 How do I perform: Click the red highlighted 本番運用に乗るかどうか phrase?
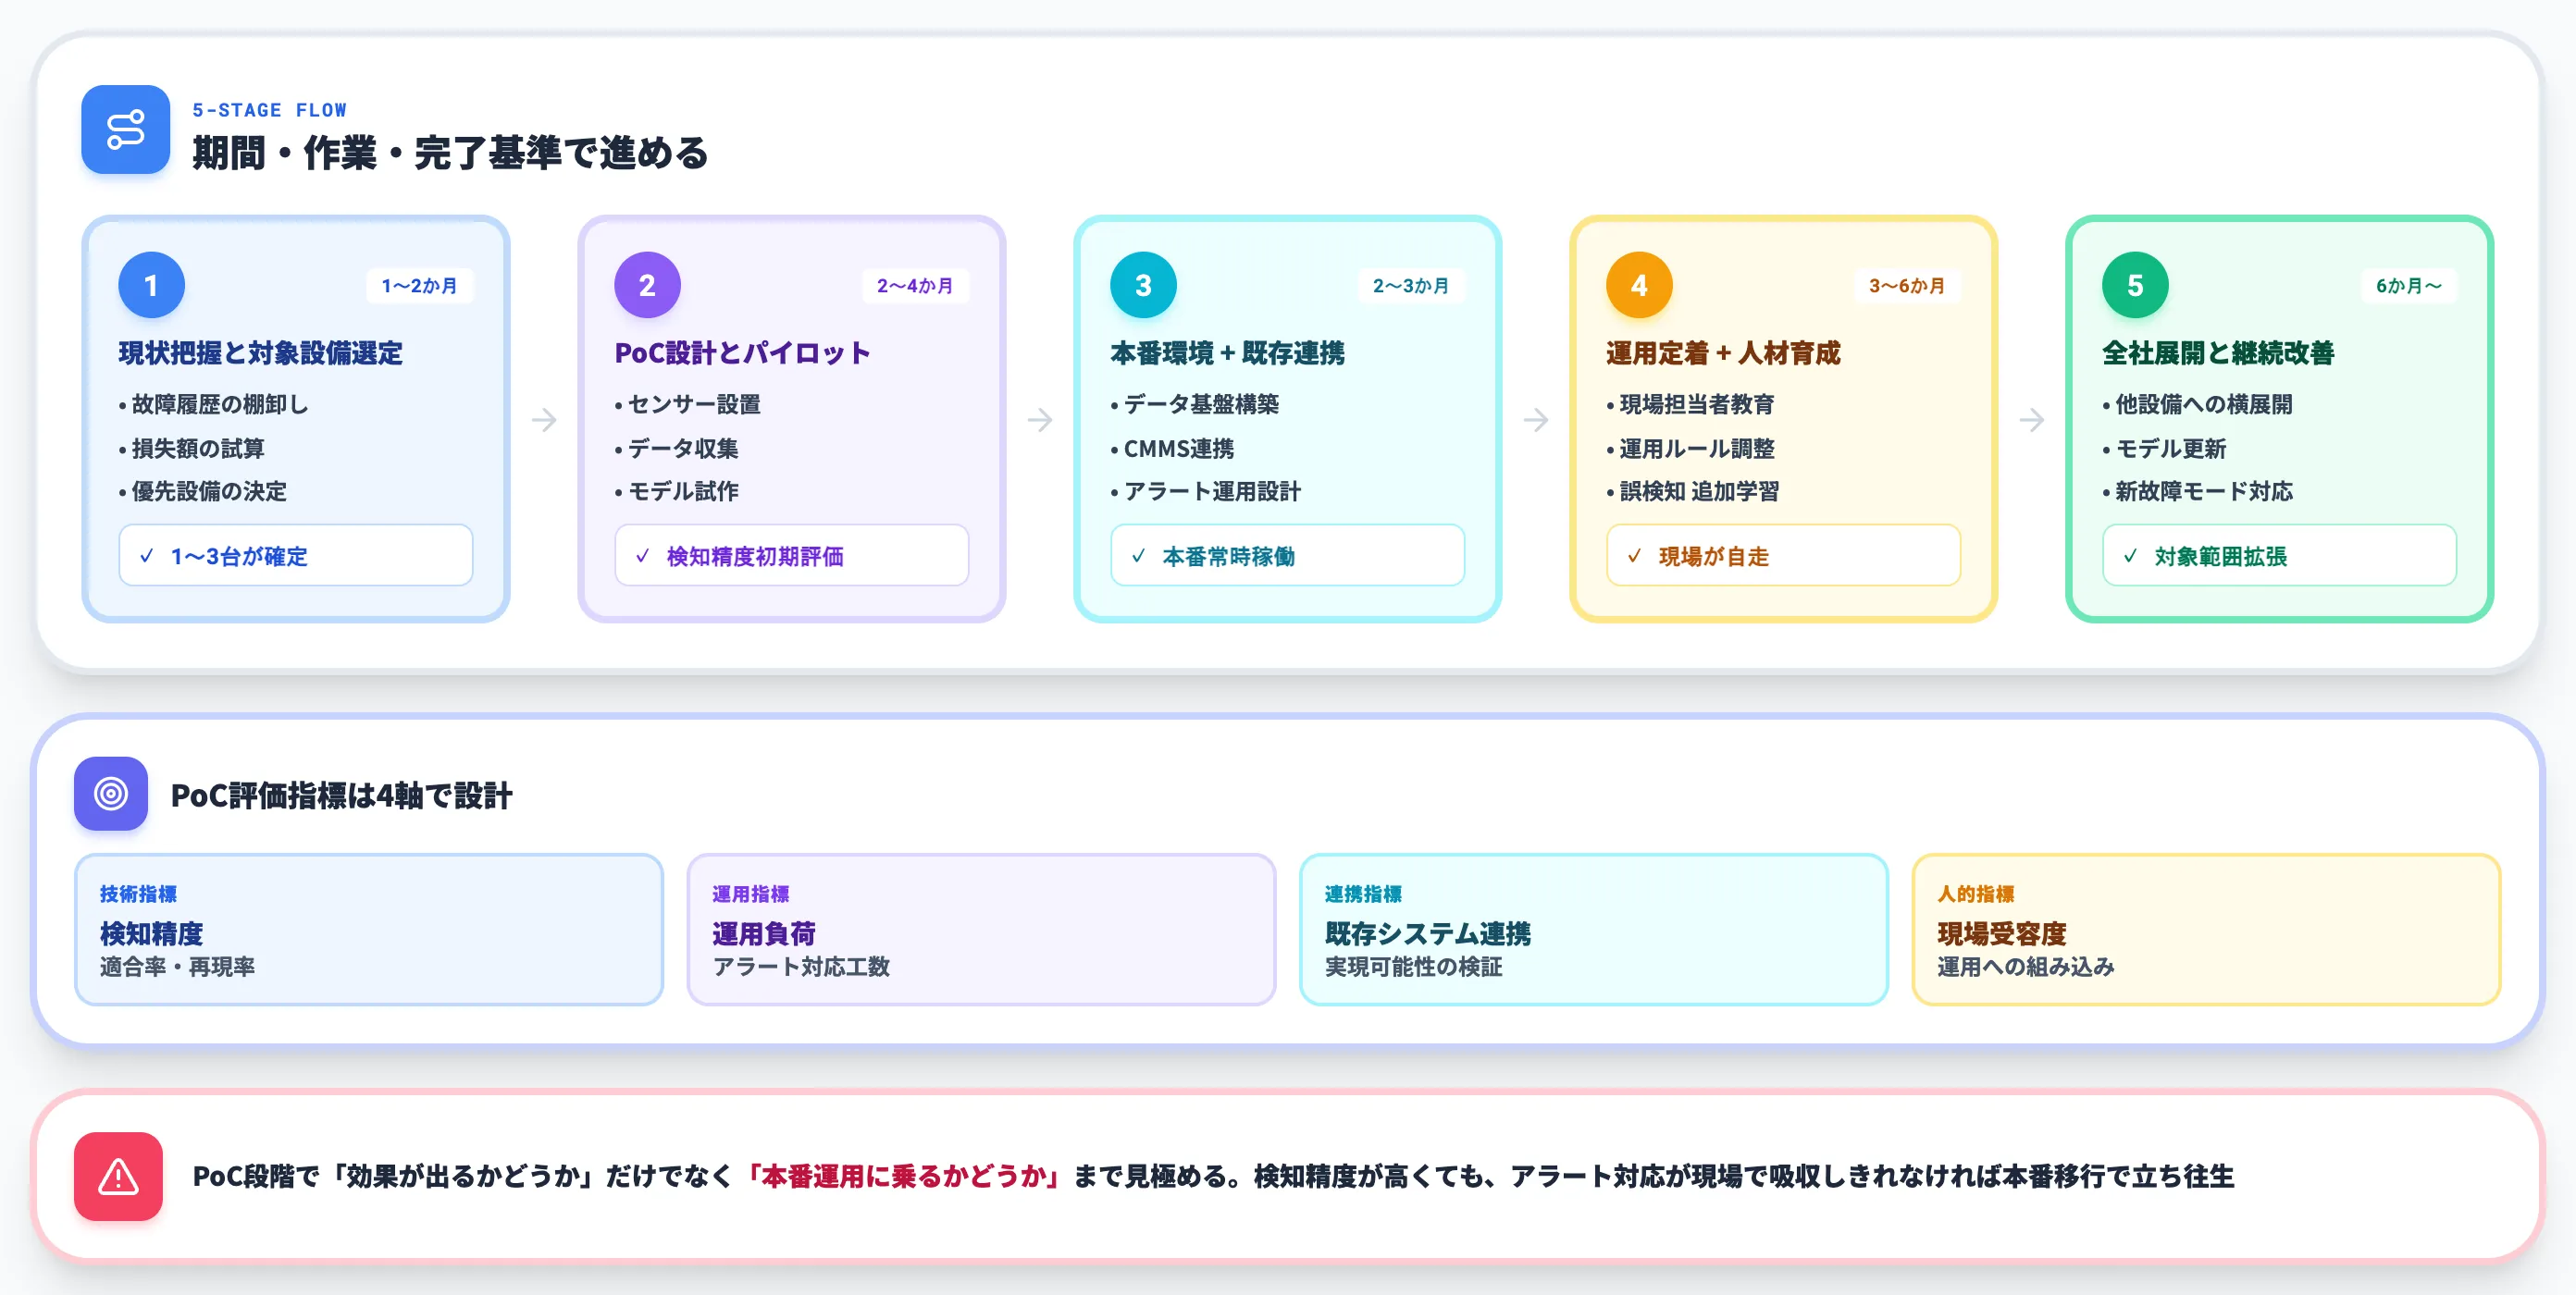(x=903, y=1176)
